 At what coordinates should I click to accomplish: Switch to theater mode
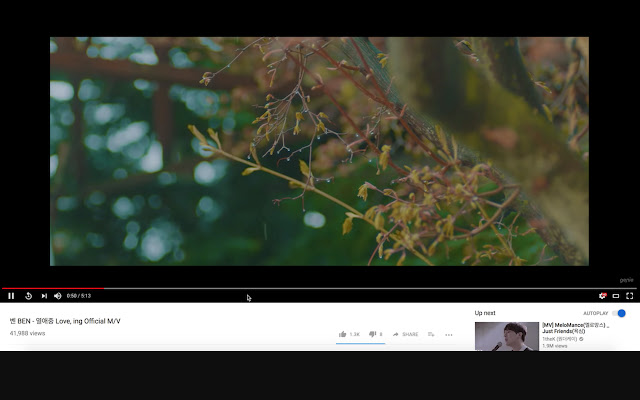(x=616, y=296)
